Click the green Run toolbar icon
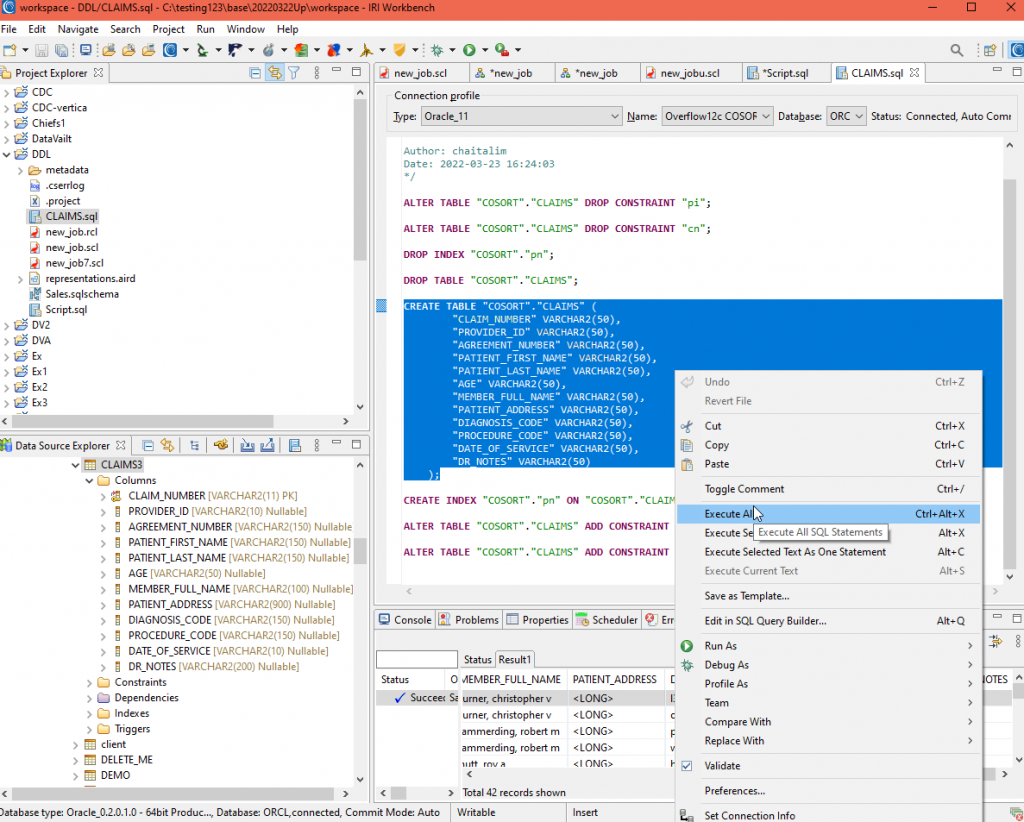1024x822 pixels. coord(469,50)
